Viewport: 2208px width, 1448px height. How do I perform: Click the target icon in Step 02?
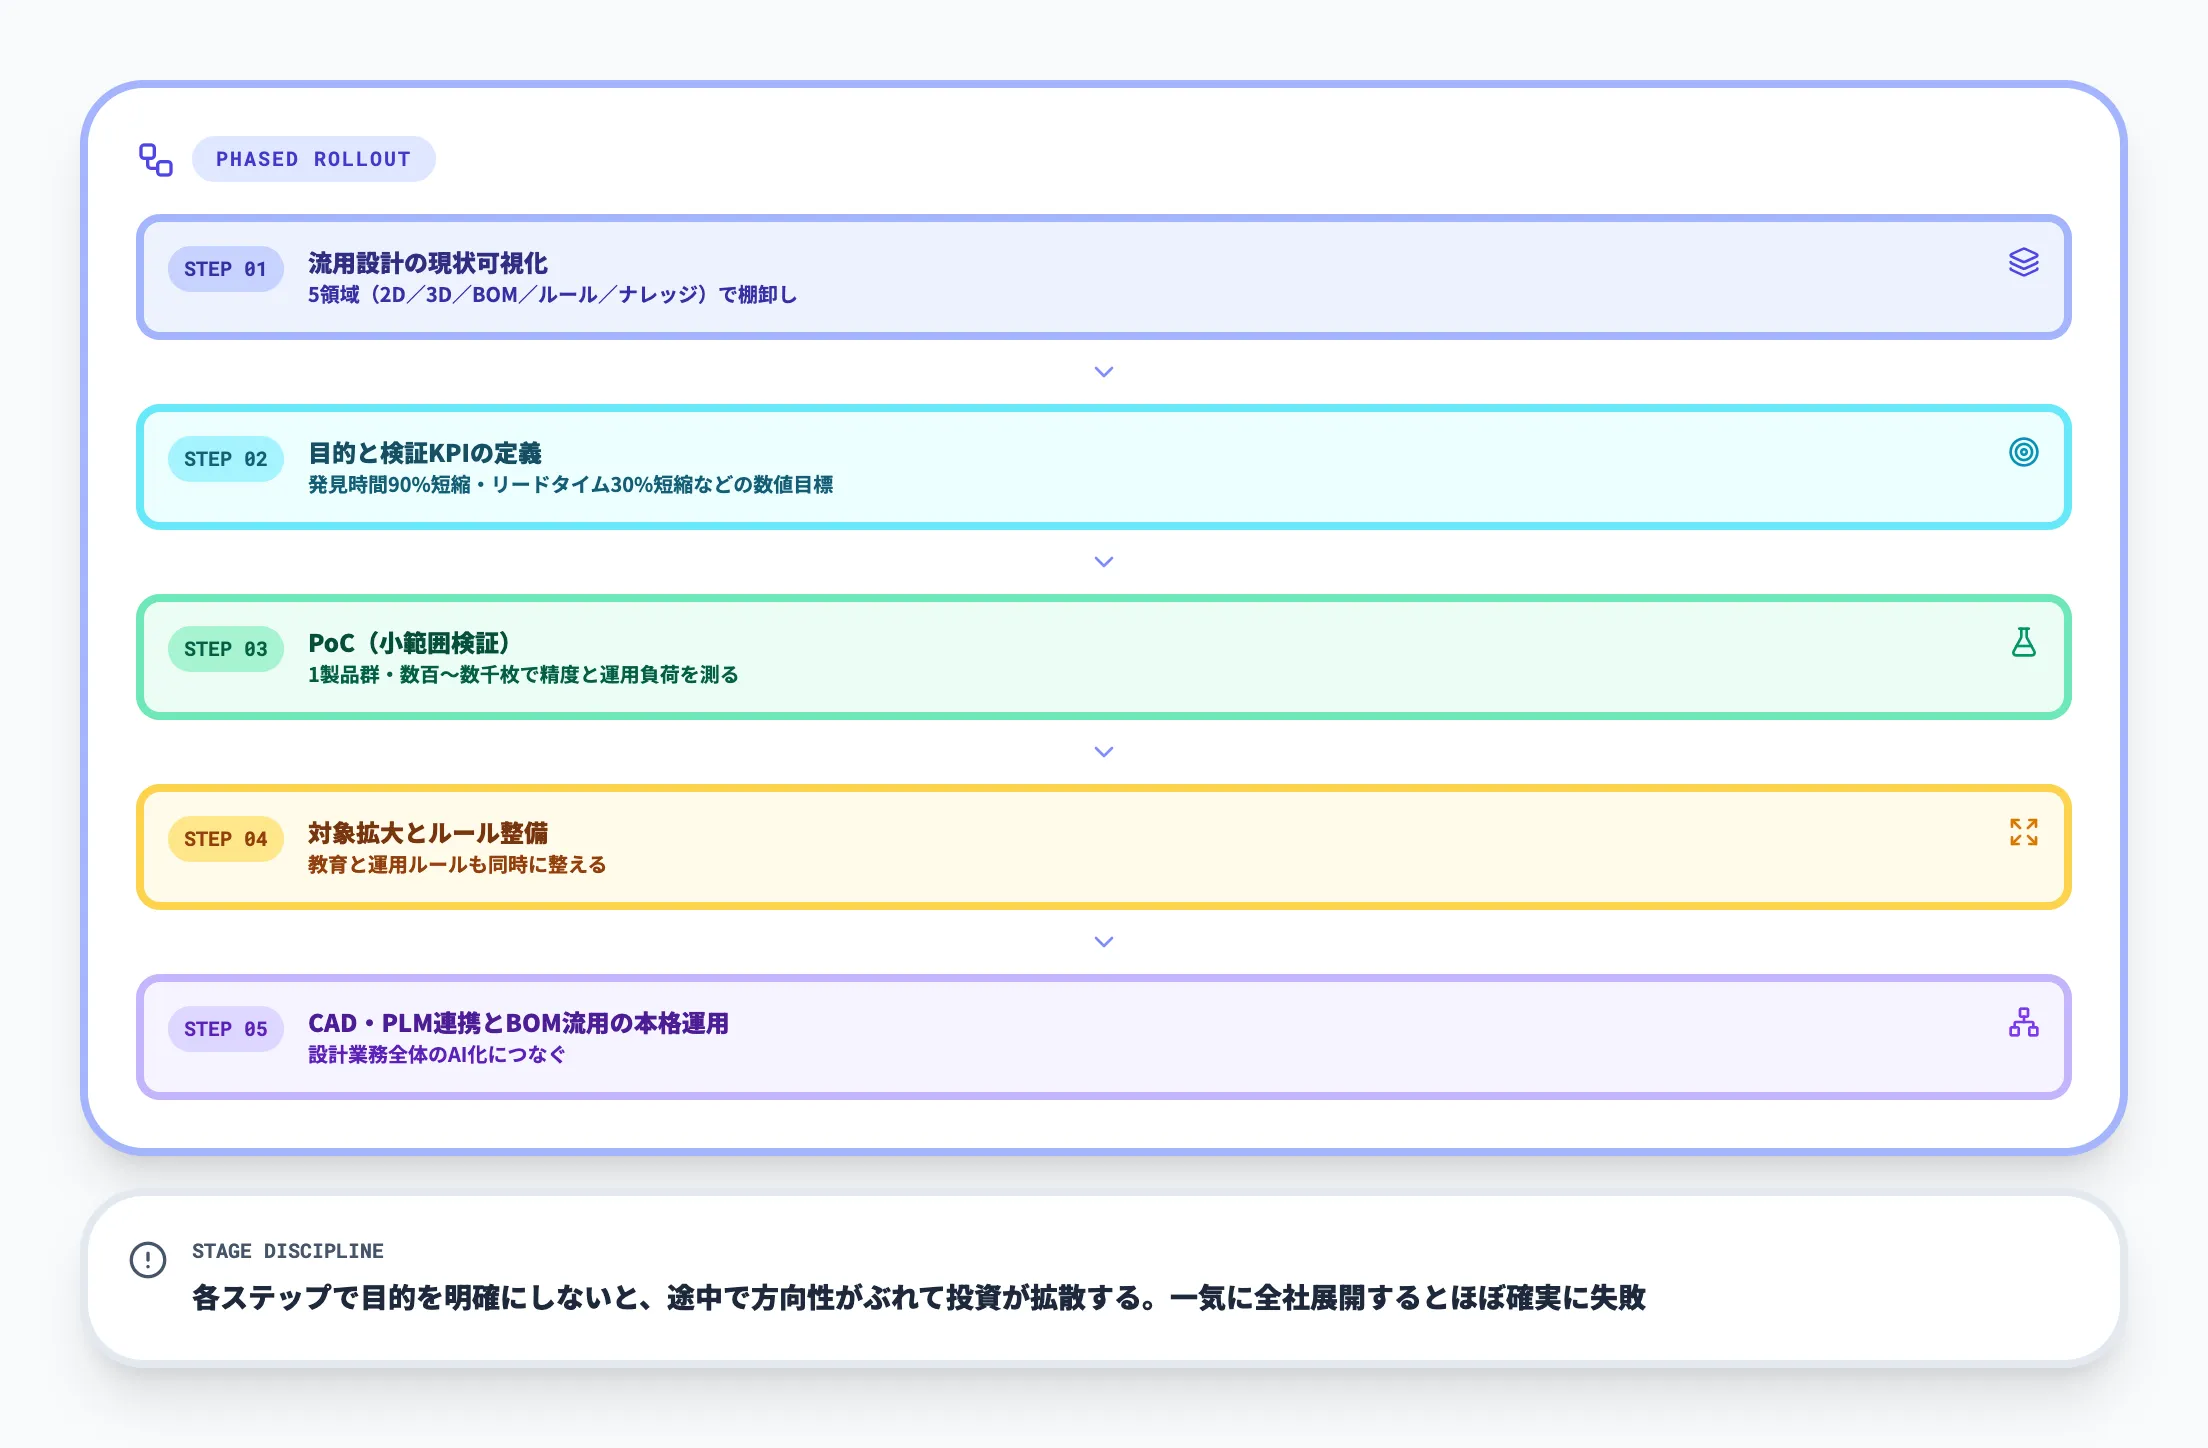click(x=2023, y=452)
